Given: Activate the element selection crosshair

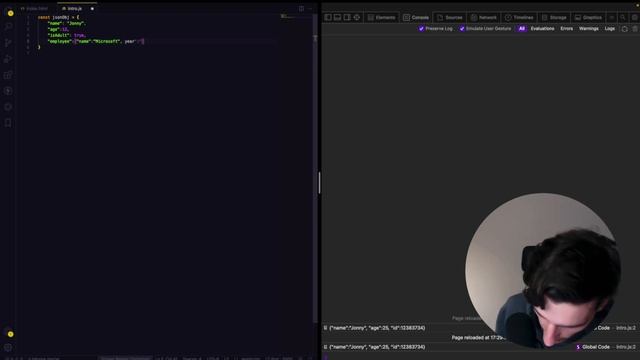Looking at the screenshot, I should tap(357, 17).
